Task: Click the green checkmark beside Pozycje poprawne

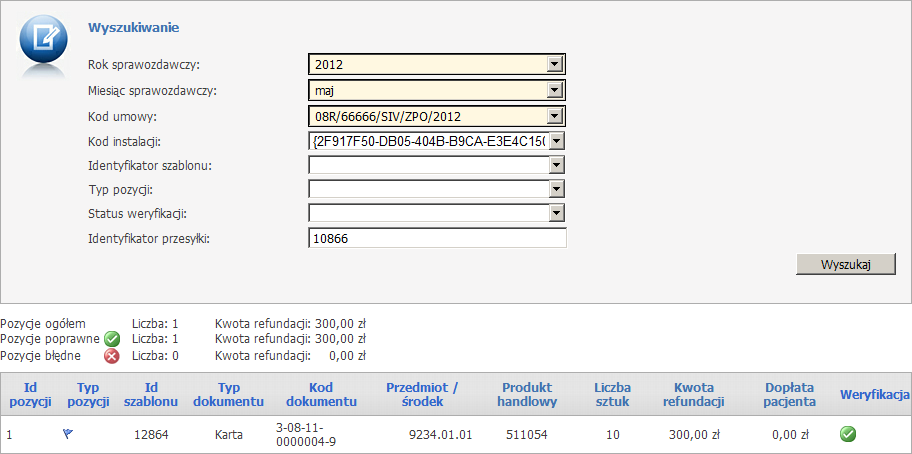Action: tap(112, 339)
